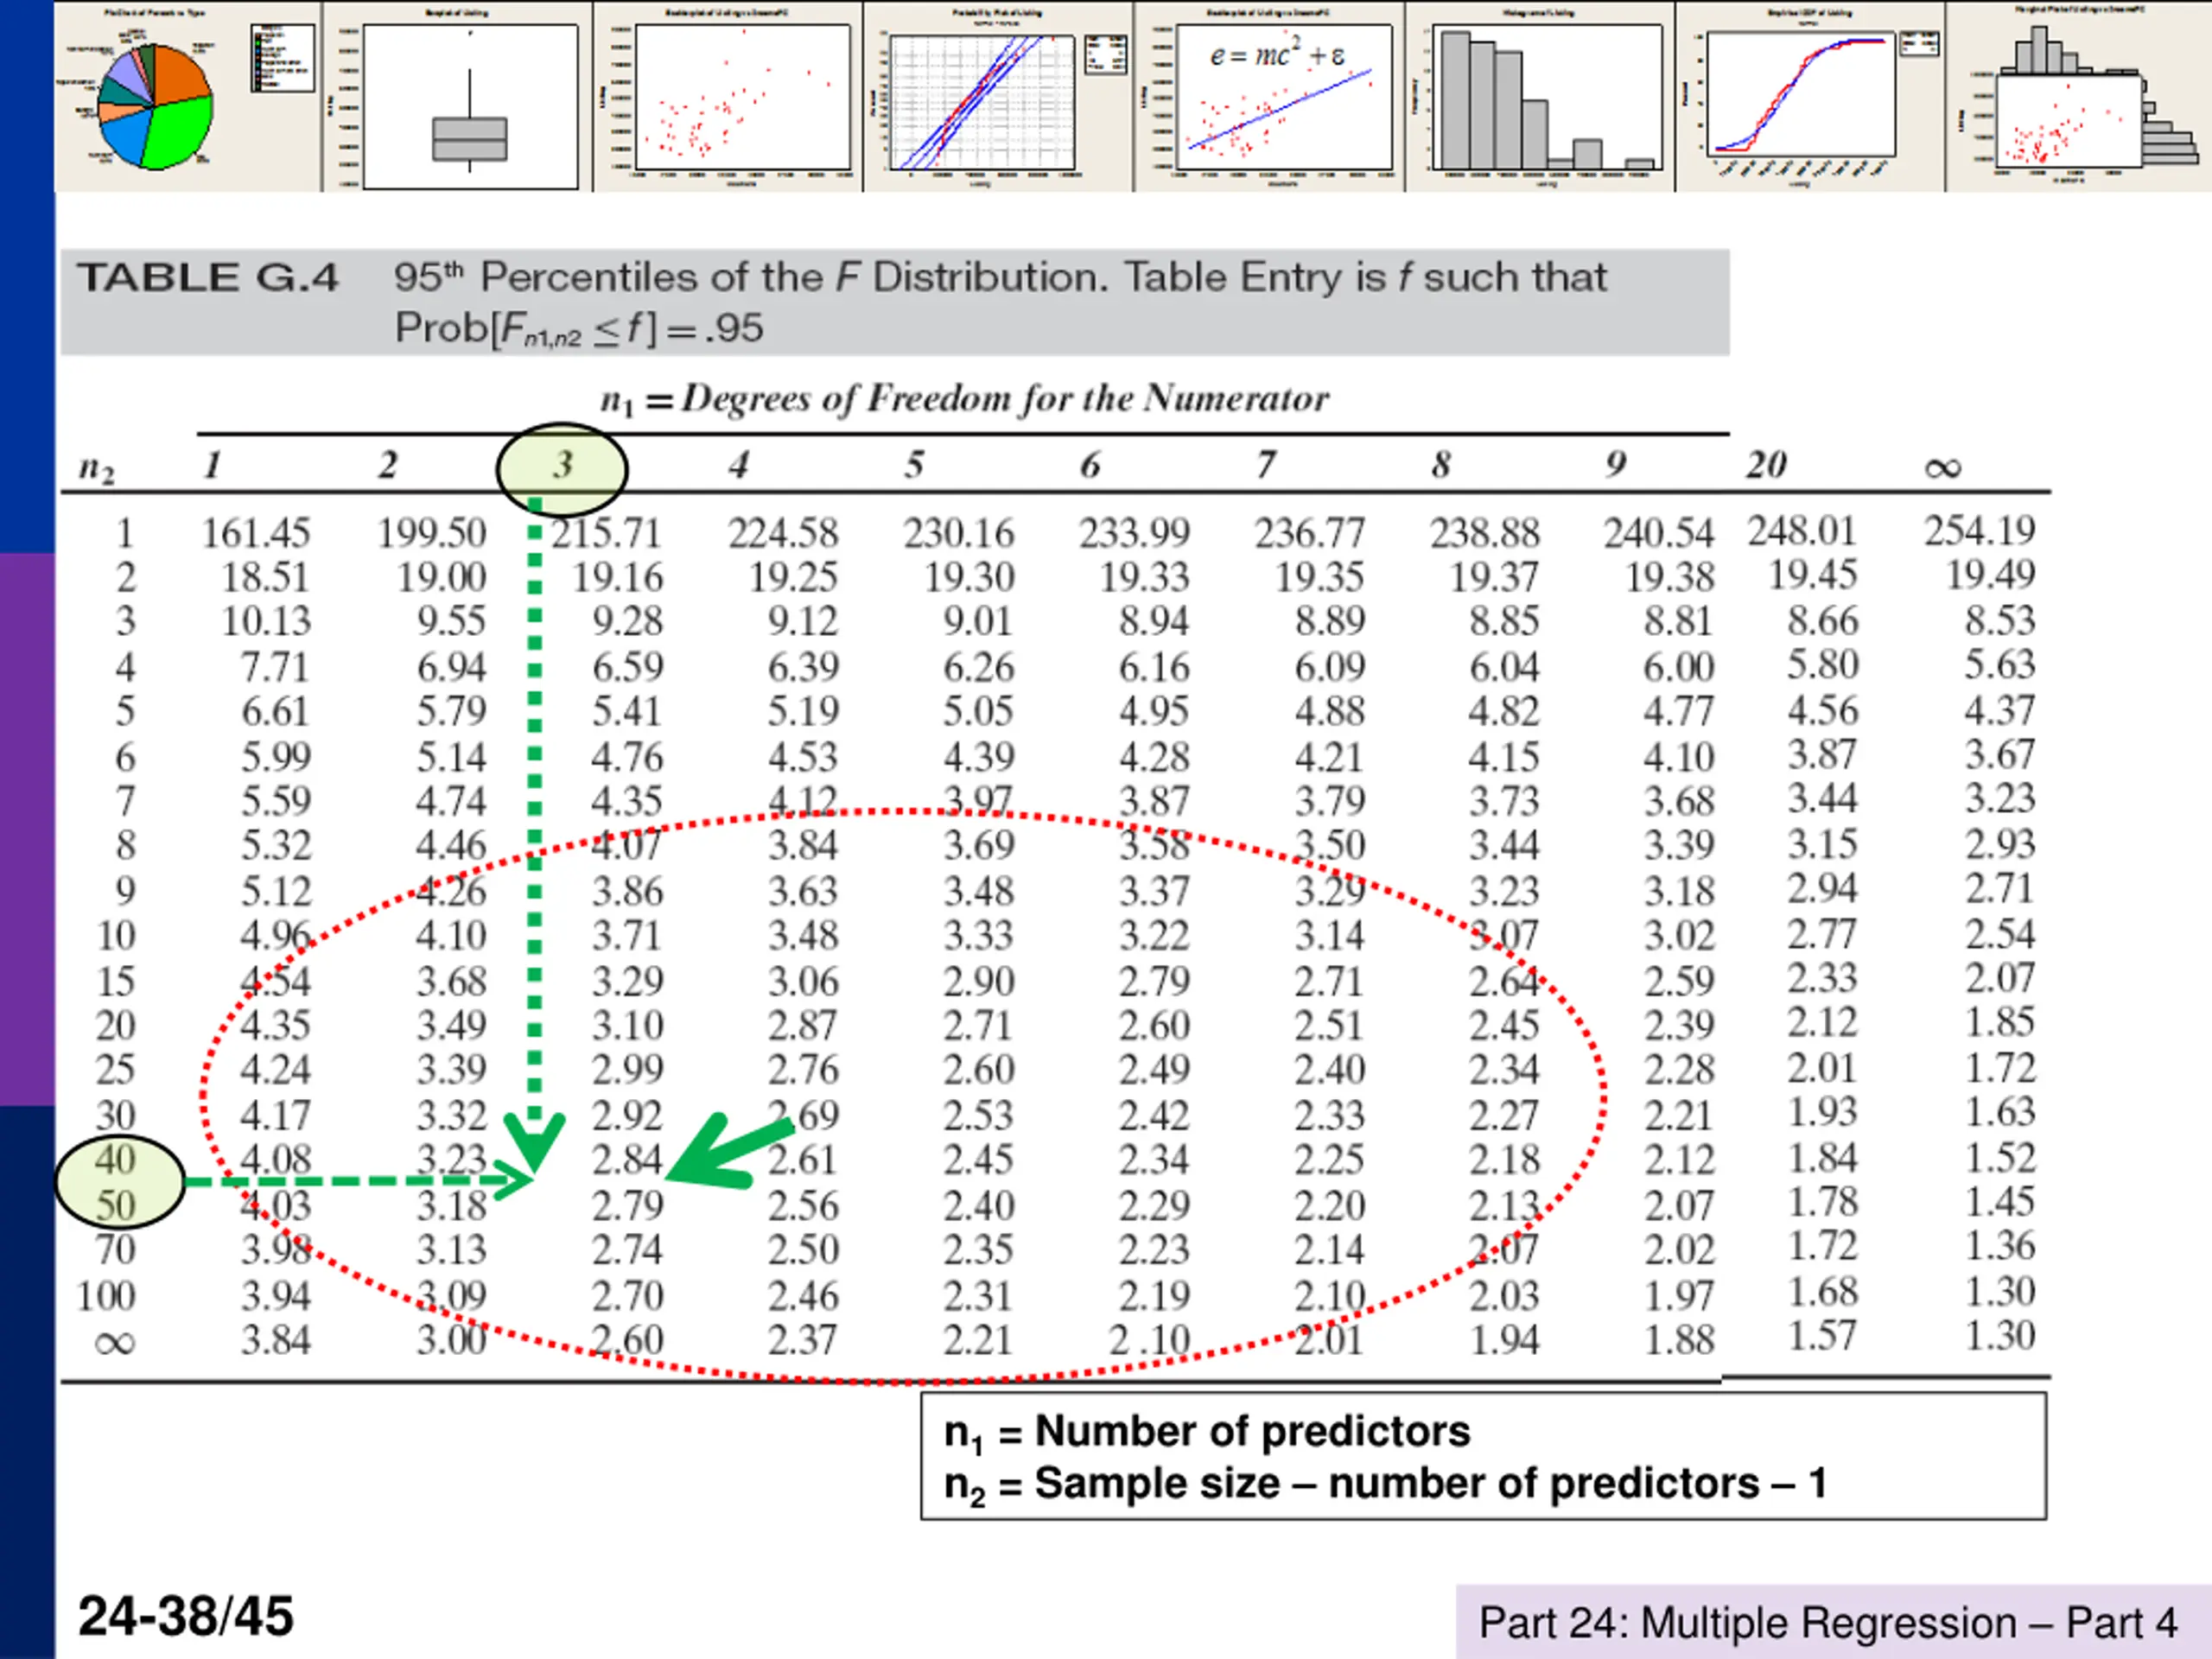Click the marginal plot thumbnail with side histograms

2079,97
